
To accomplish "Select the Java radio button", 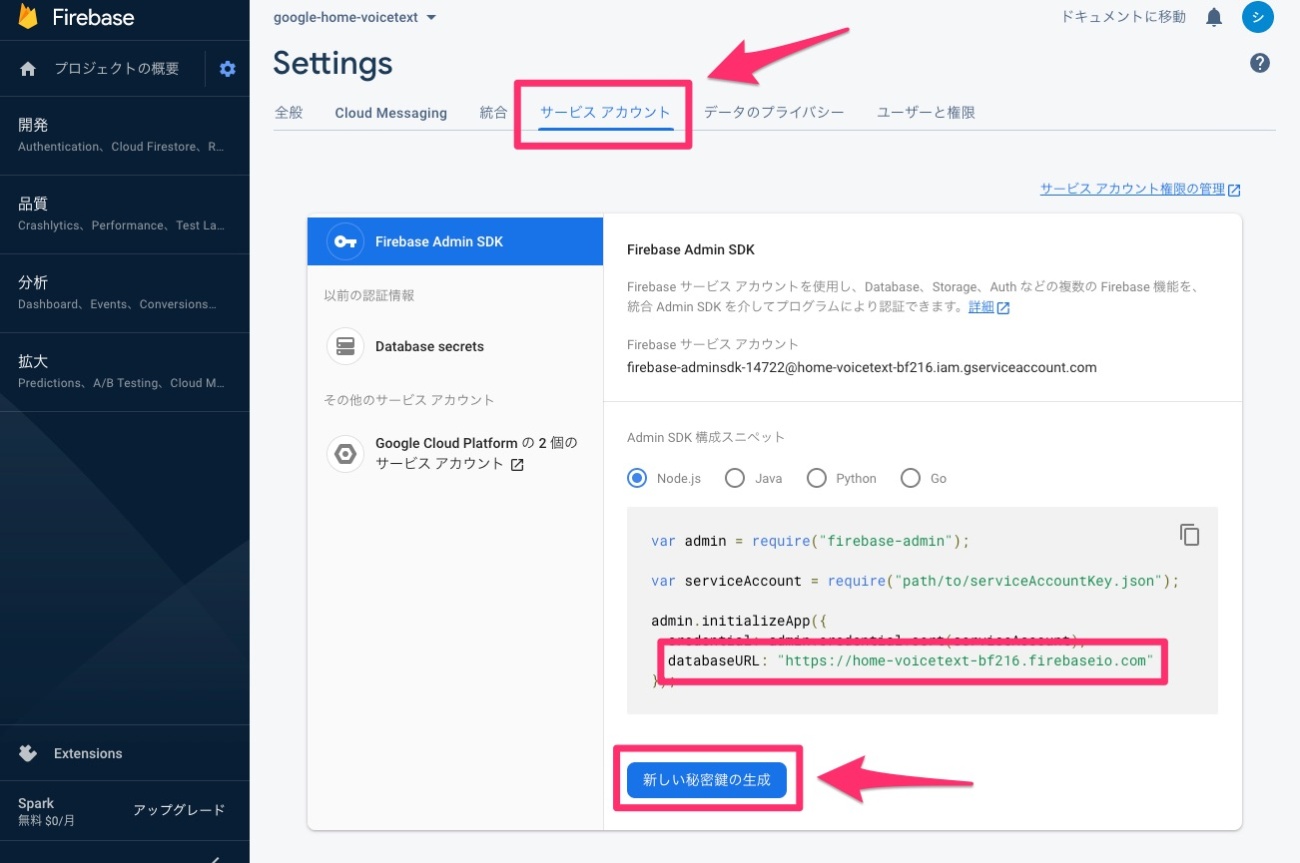I will coord(735,478).
